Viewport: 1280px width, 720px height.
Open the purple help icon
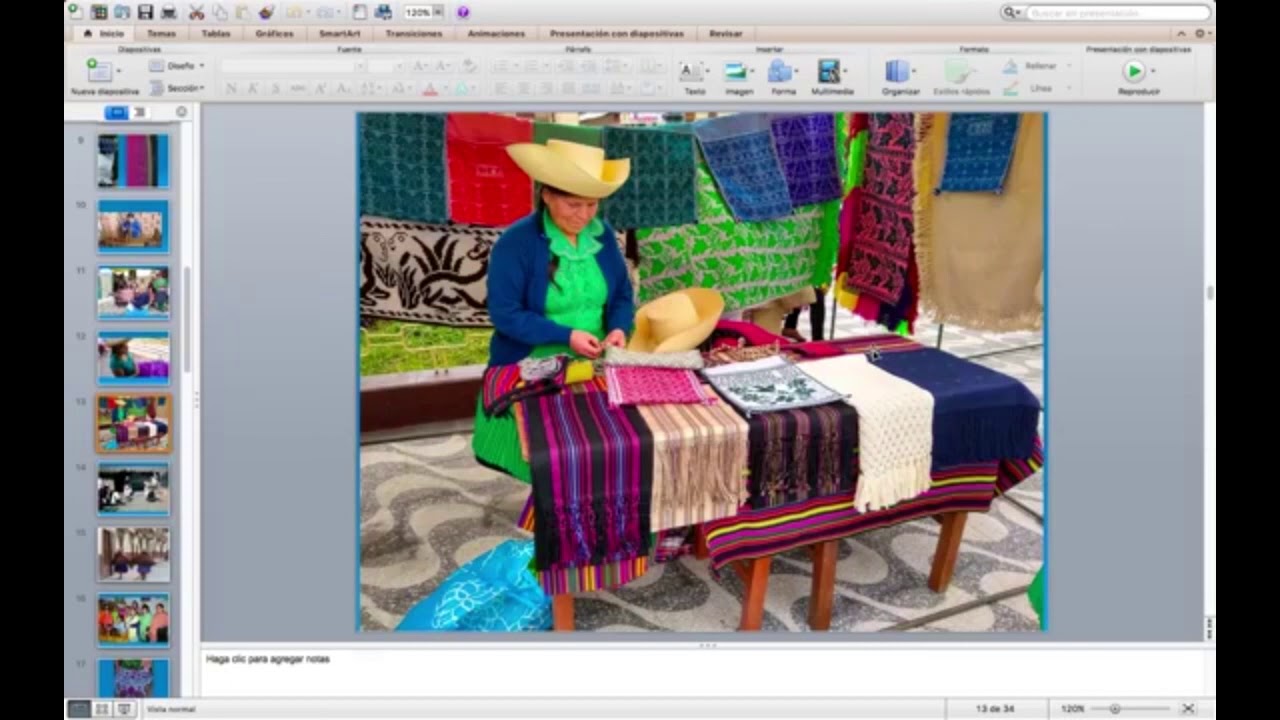point(463,12)
